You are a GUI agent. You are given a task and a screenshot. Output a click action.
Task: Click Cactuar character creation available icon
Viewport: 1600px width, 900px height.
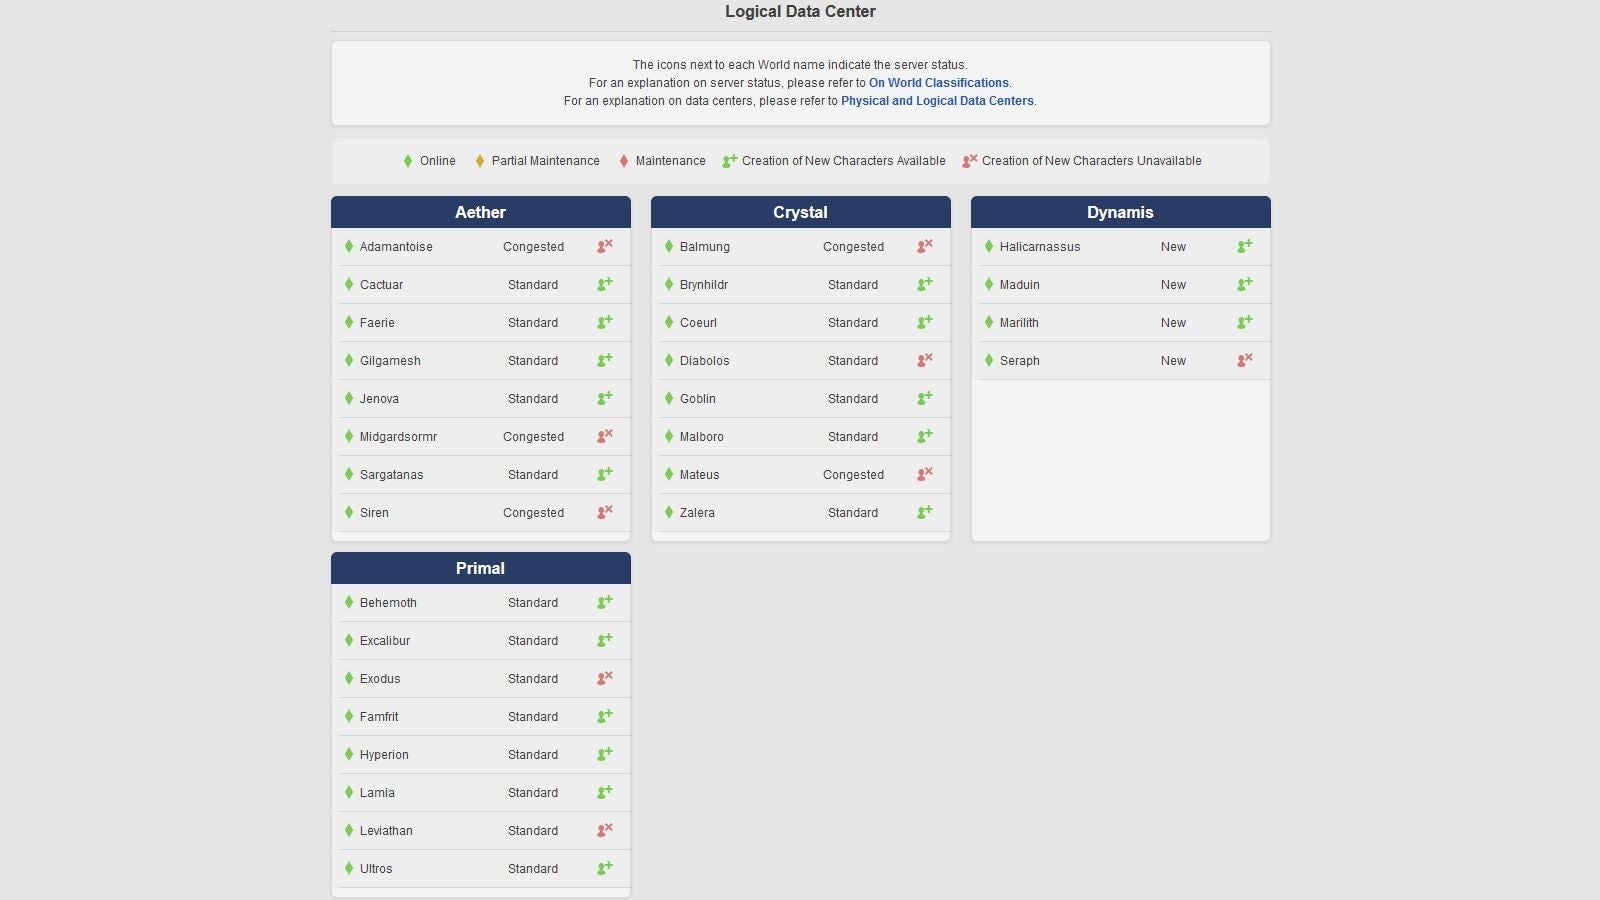pos(605,284)
